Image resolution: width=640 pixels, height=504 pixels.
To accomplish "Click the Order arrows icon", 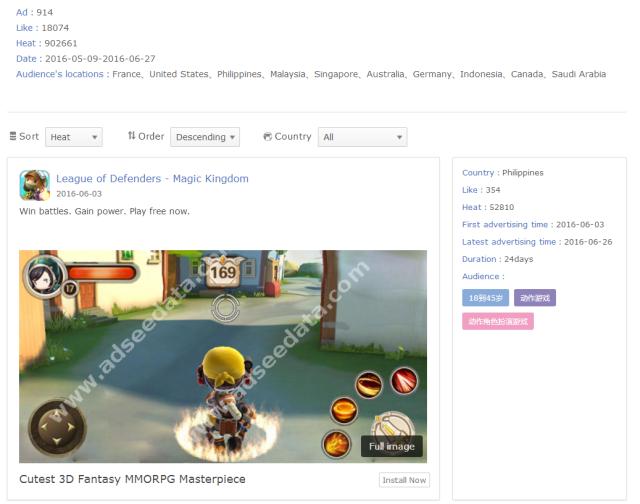I will pyautogui.click(x=131, y=136).
